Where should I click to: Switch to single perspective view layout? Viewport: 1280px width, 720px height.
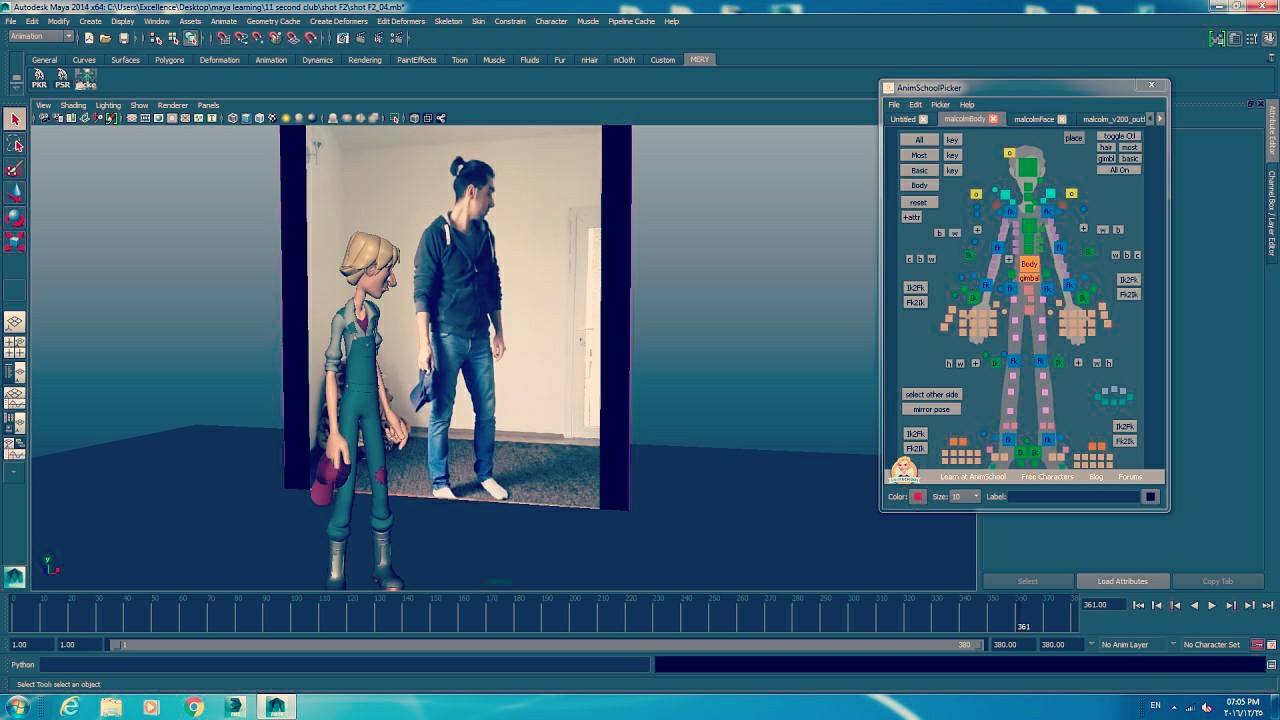[x=14, y=322]
